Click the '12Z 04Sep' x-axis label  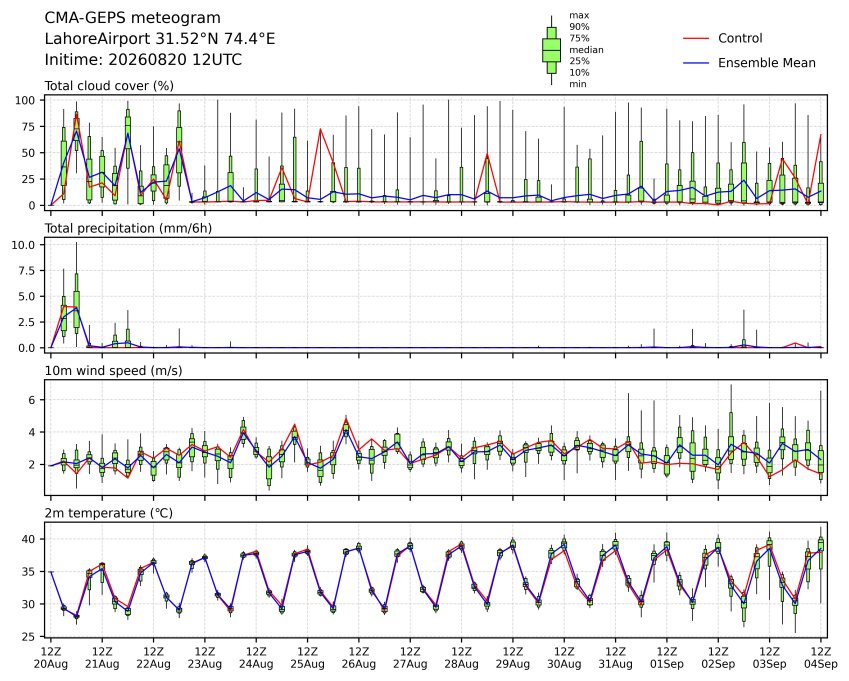pyautogui.click(x=821, y=658)
